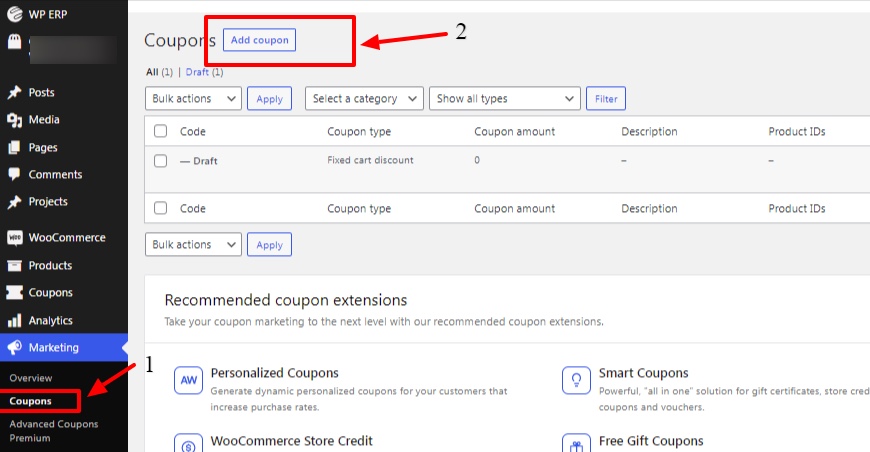This screenshot has width=870, height=452.
Task: Click the Media icon in sidebar
Action: [x=14, y=120]
